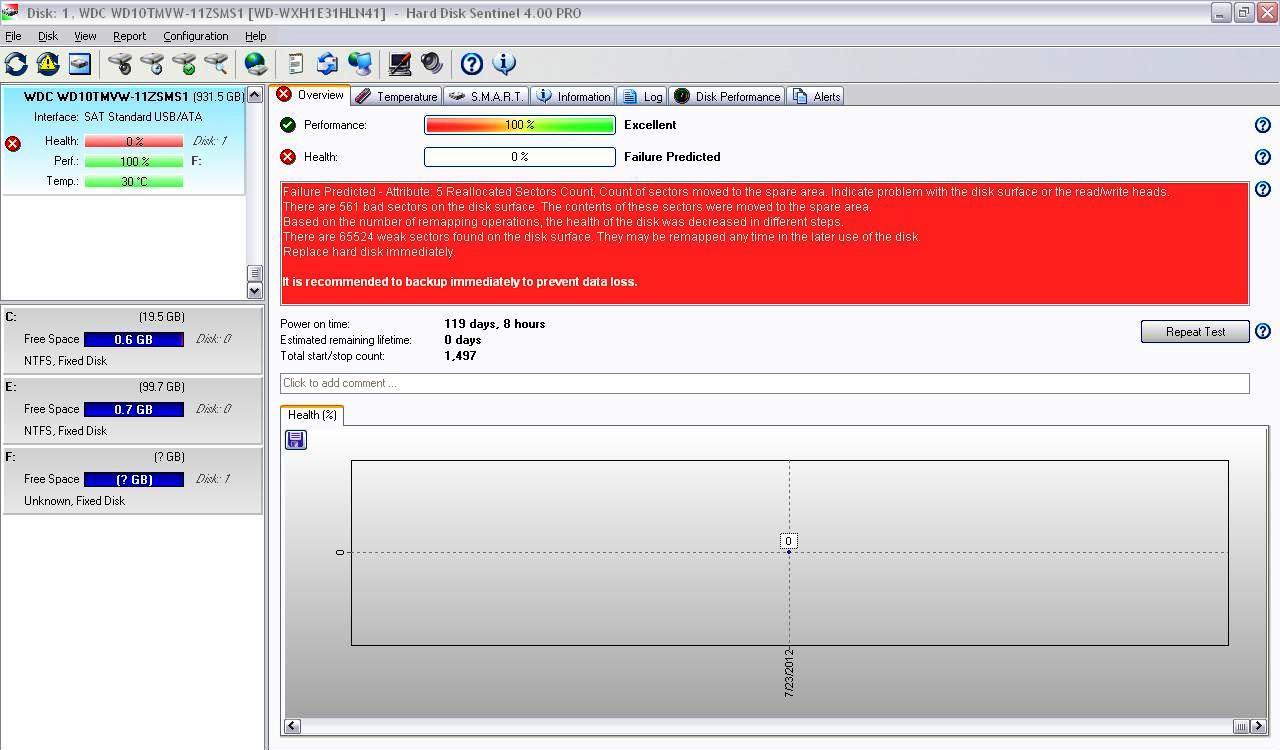Switch to the Disk Performance tab
The height and width of the screenshot is (750, 1280).
(x=727, y=96)
